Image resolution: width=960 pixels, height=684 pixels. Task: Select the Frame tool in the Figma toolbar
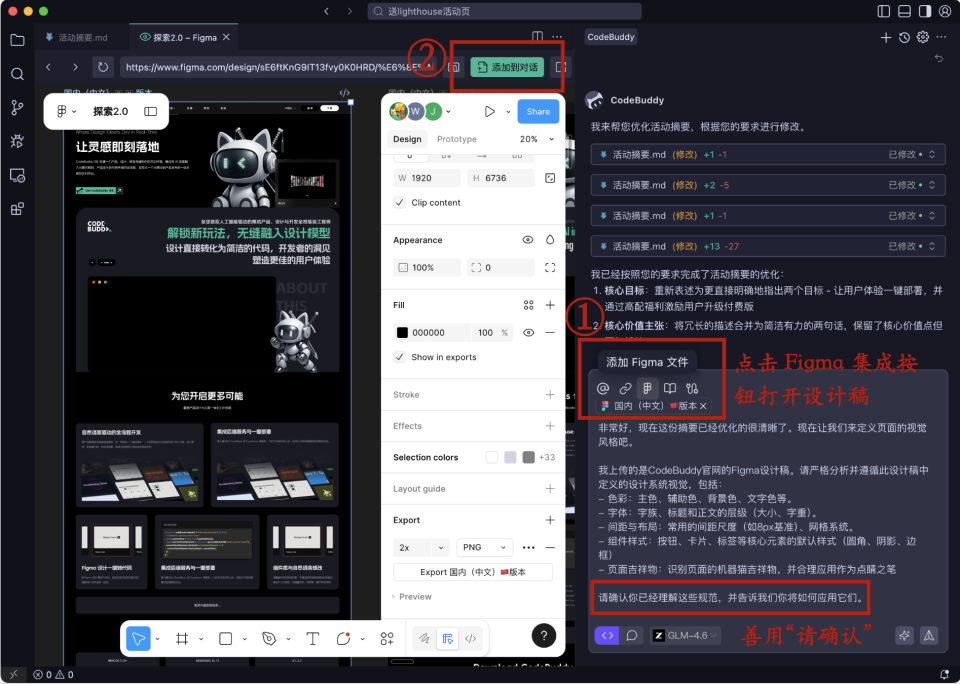coord(180,638)
